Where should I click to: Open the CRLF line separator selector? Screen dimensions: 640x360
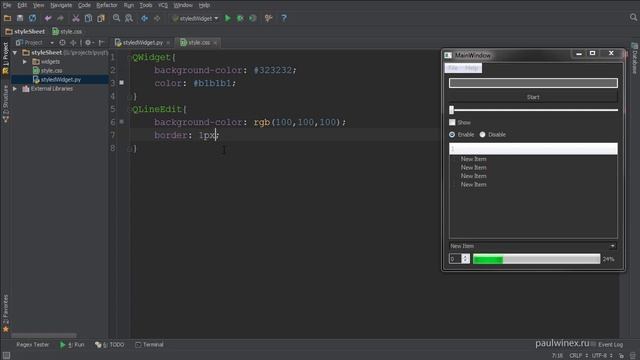coord(578,356)
